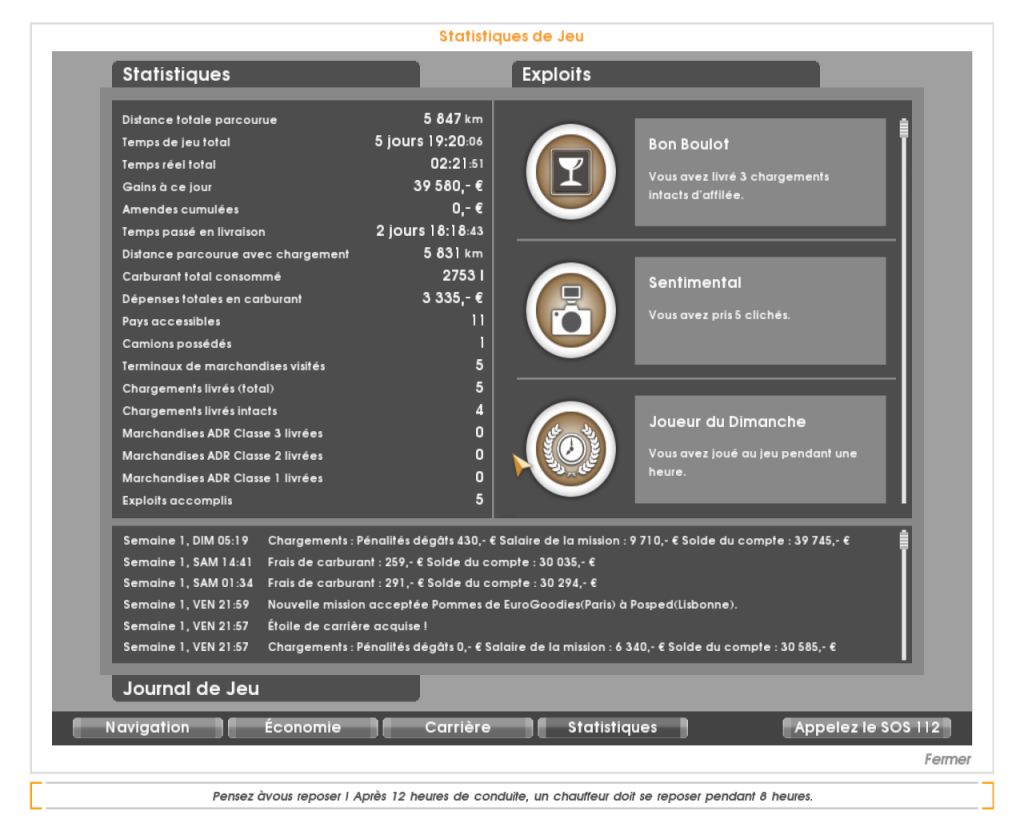Viewport: 1024px width, 819px height.
Task: Click Chargements livrés (total) row
Action: coord(302,389)
